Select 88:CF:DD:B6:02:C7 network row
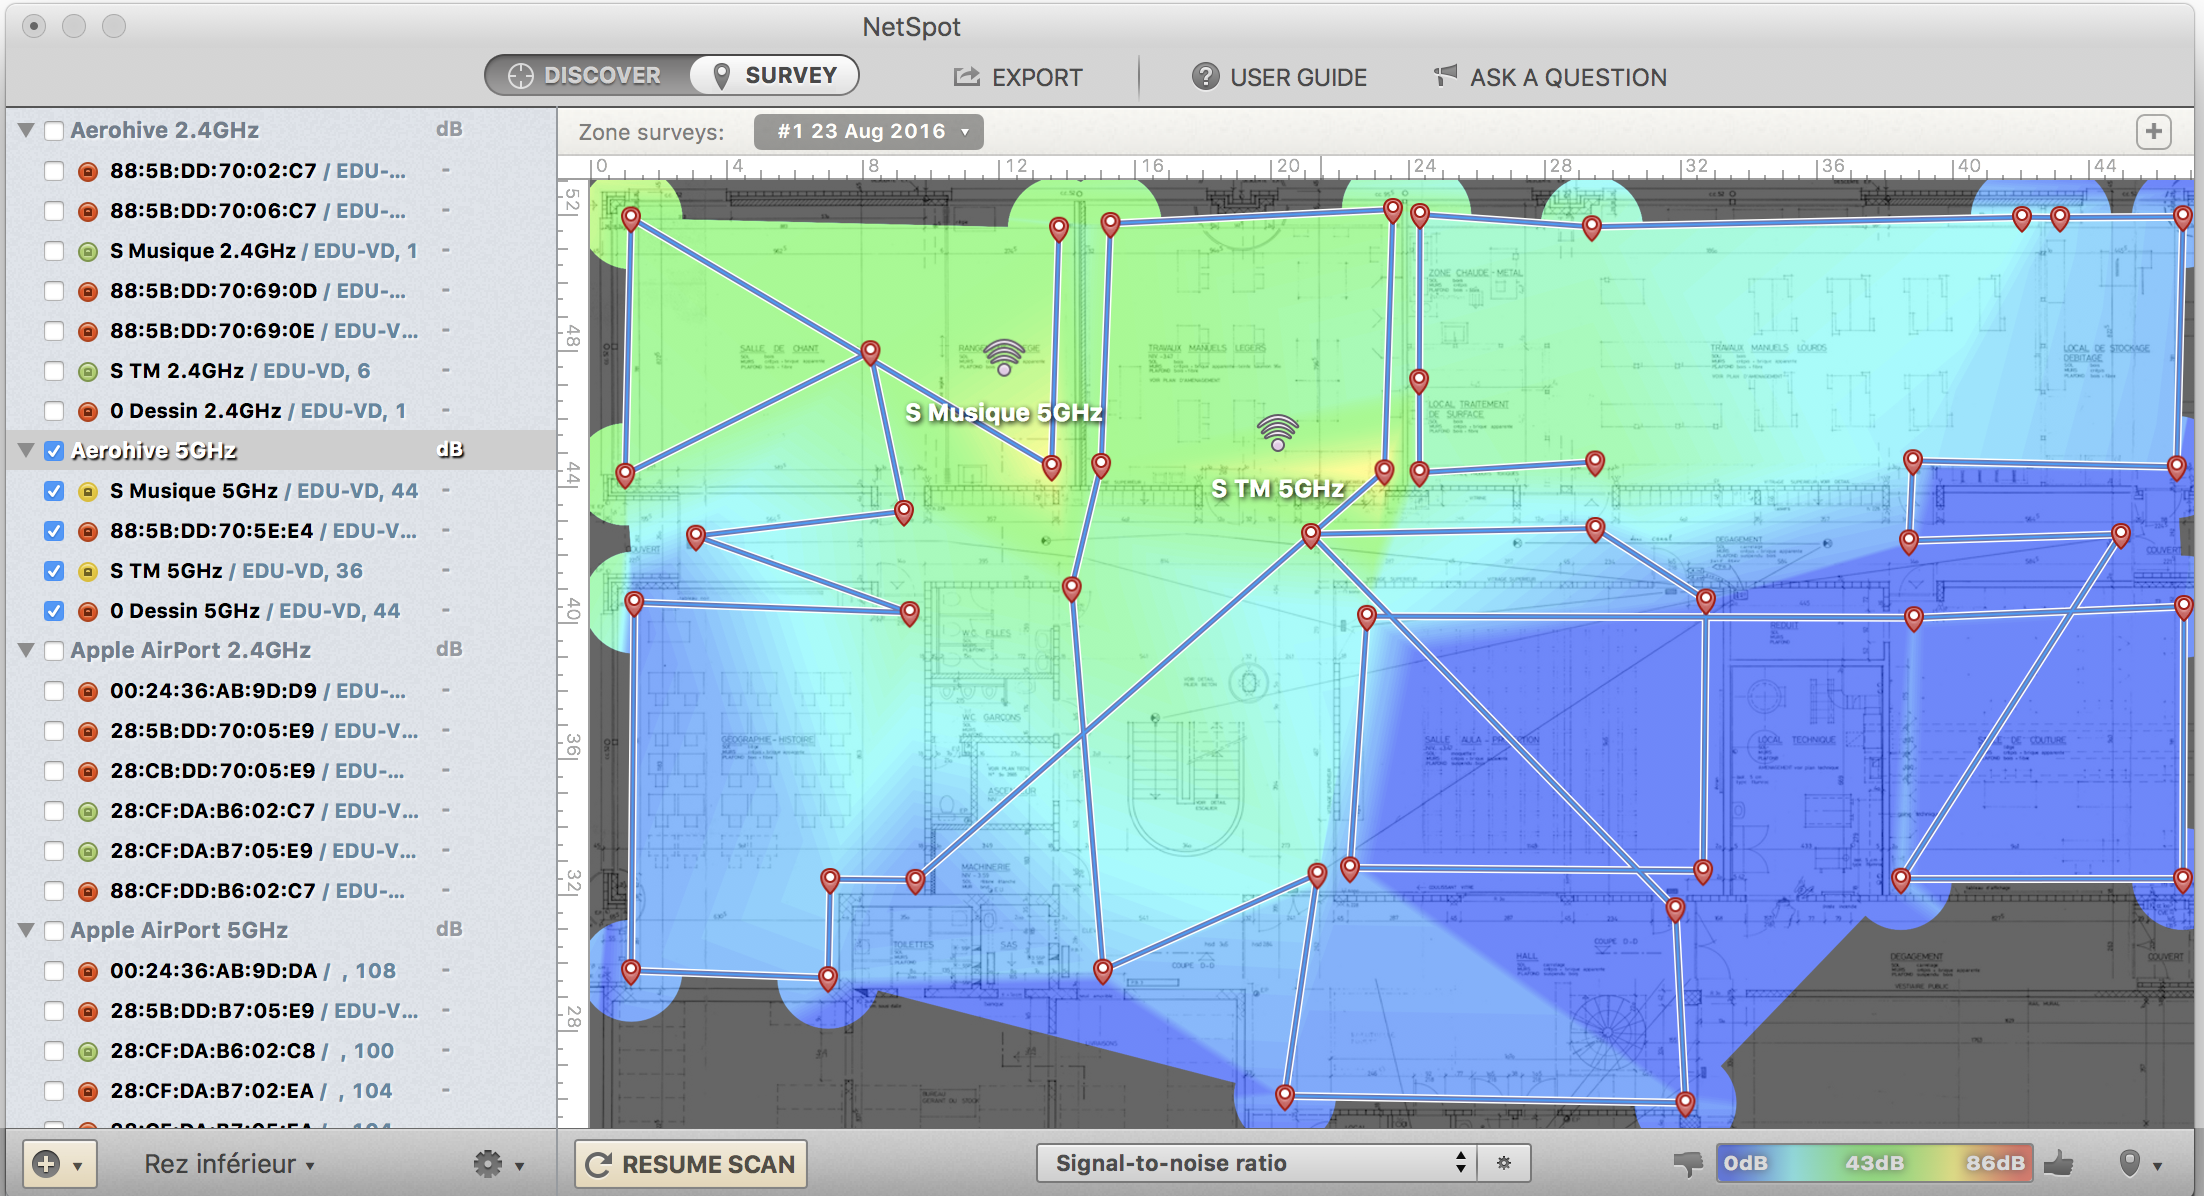The width and height of the screenshot is (2204, 1196). click(280, 891)
